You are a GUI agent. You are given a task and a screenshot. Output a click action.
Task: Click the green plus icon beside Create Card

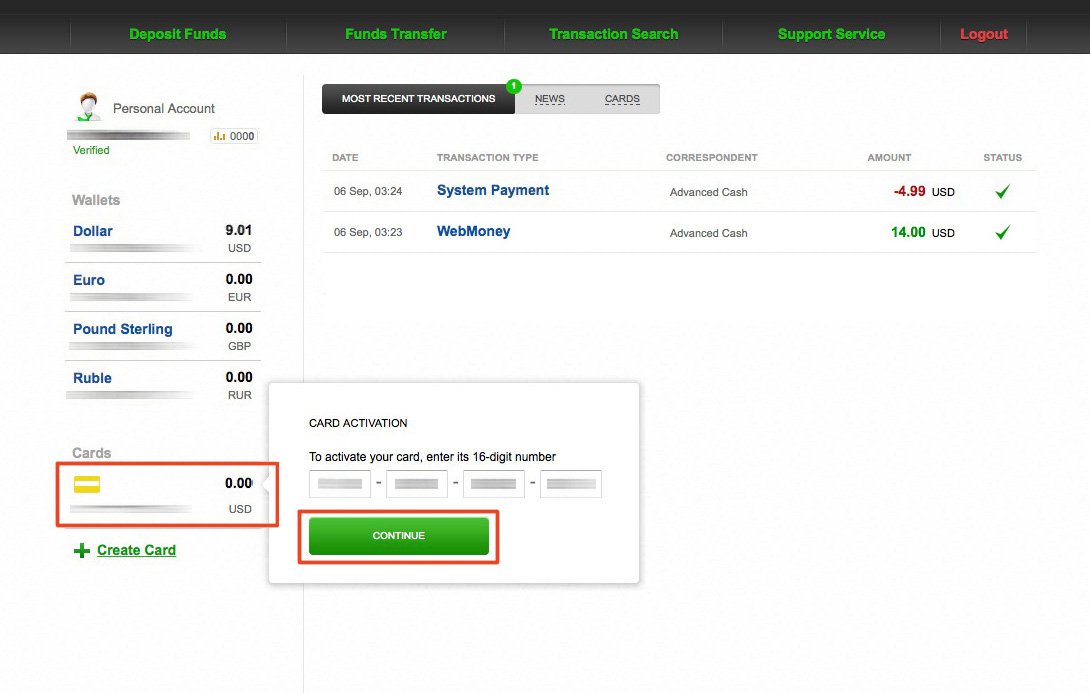tap(82, 551)
